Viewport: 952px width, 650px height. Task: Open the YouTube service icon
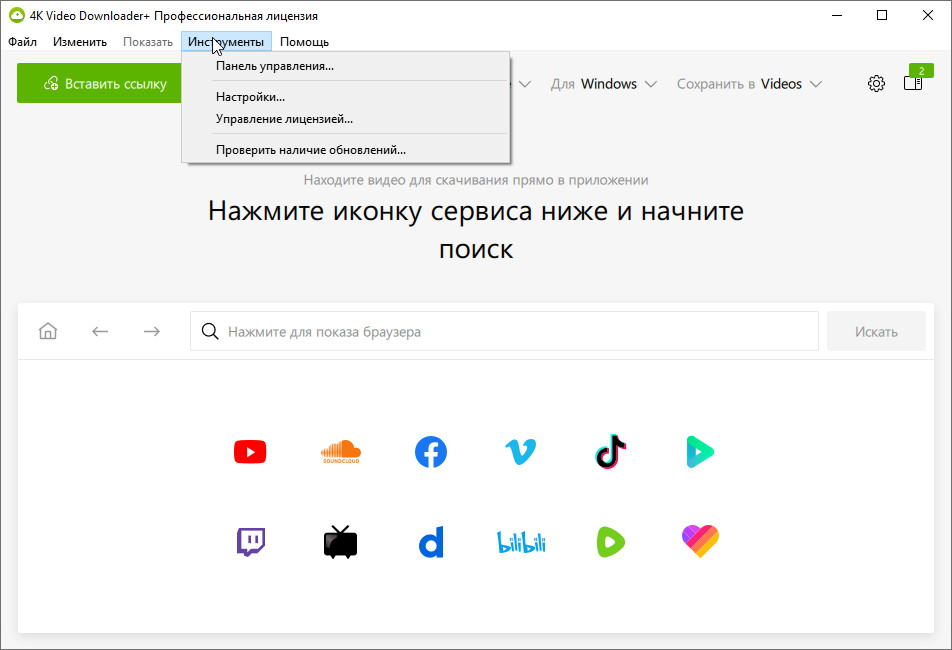[x=250, y=452]
